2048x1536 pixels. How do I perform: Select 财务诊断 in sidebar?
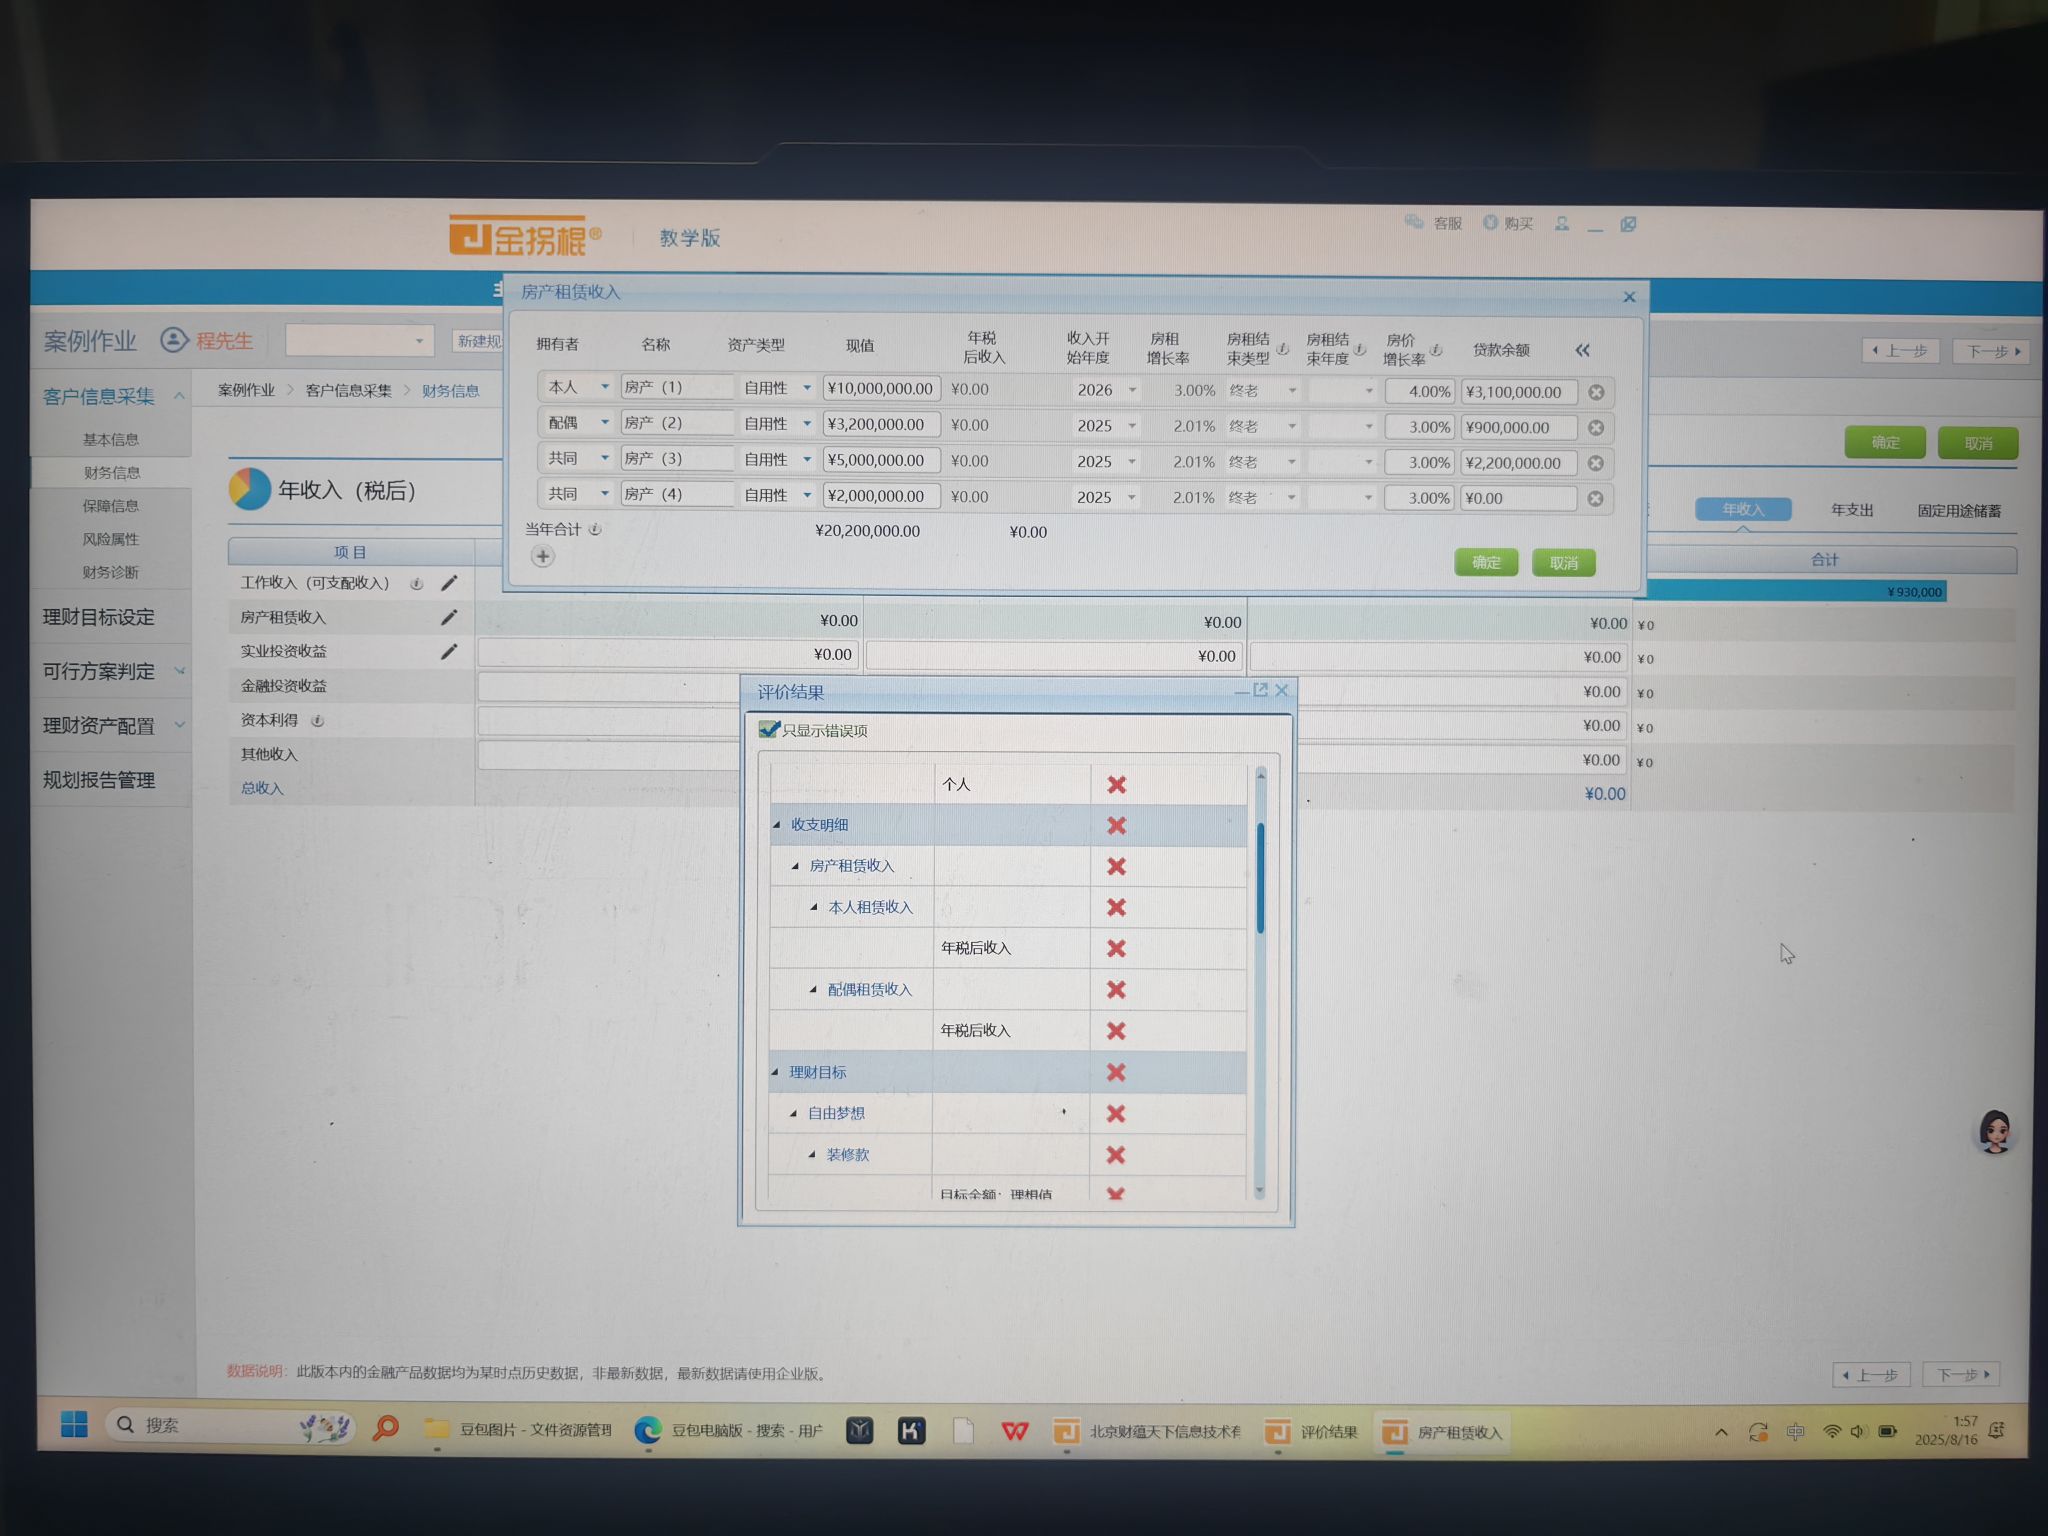point(111,572)
